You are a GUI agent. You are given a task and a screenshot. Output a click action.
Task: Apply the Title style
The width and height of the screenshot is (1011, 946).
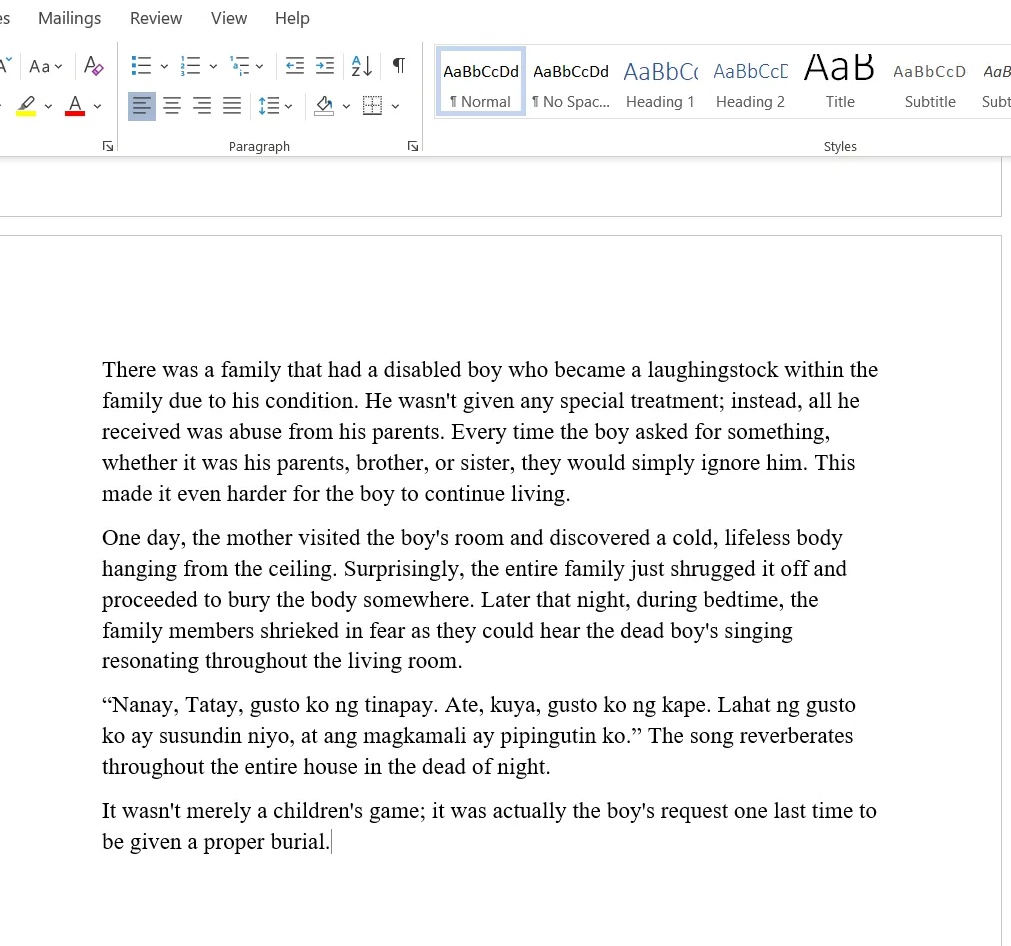coord(840,83)
